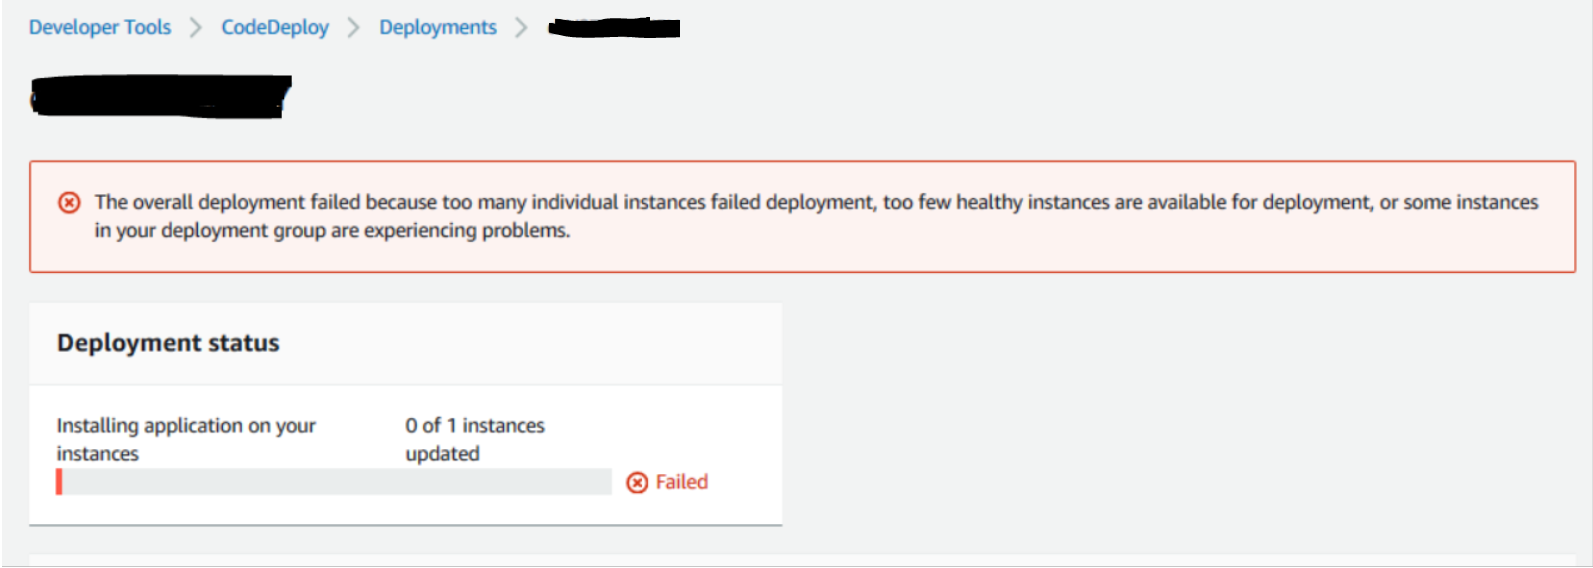The height and width of the screenshot is (568, 1593).
Task: Click the word "instances" below Installing application
Action: coord(98,454)
